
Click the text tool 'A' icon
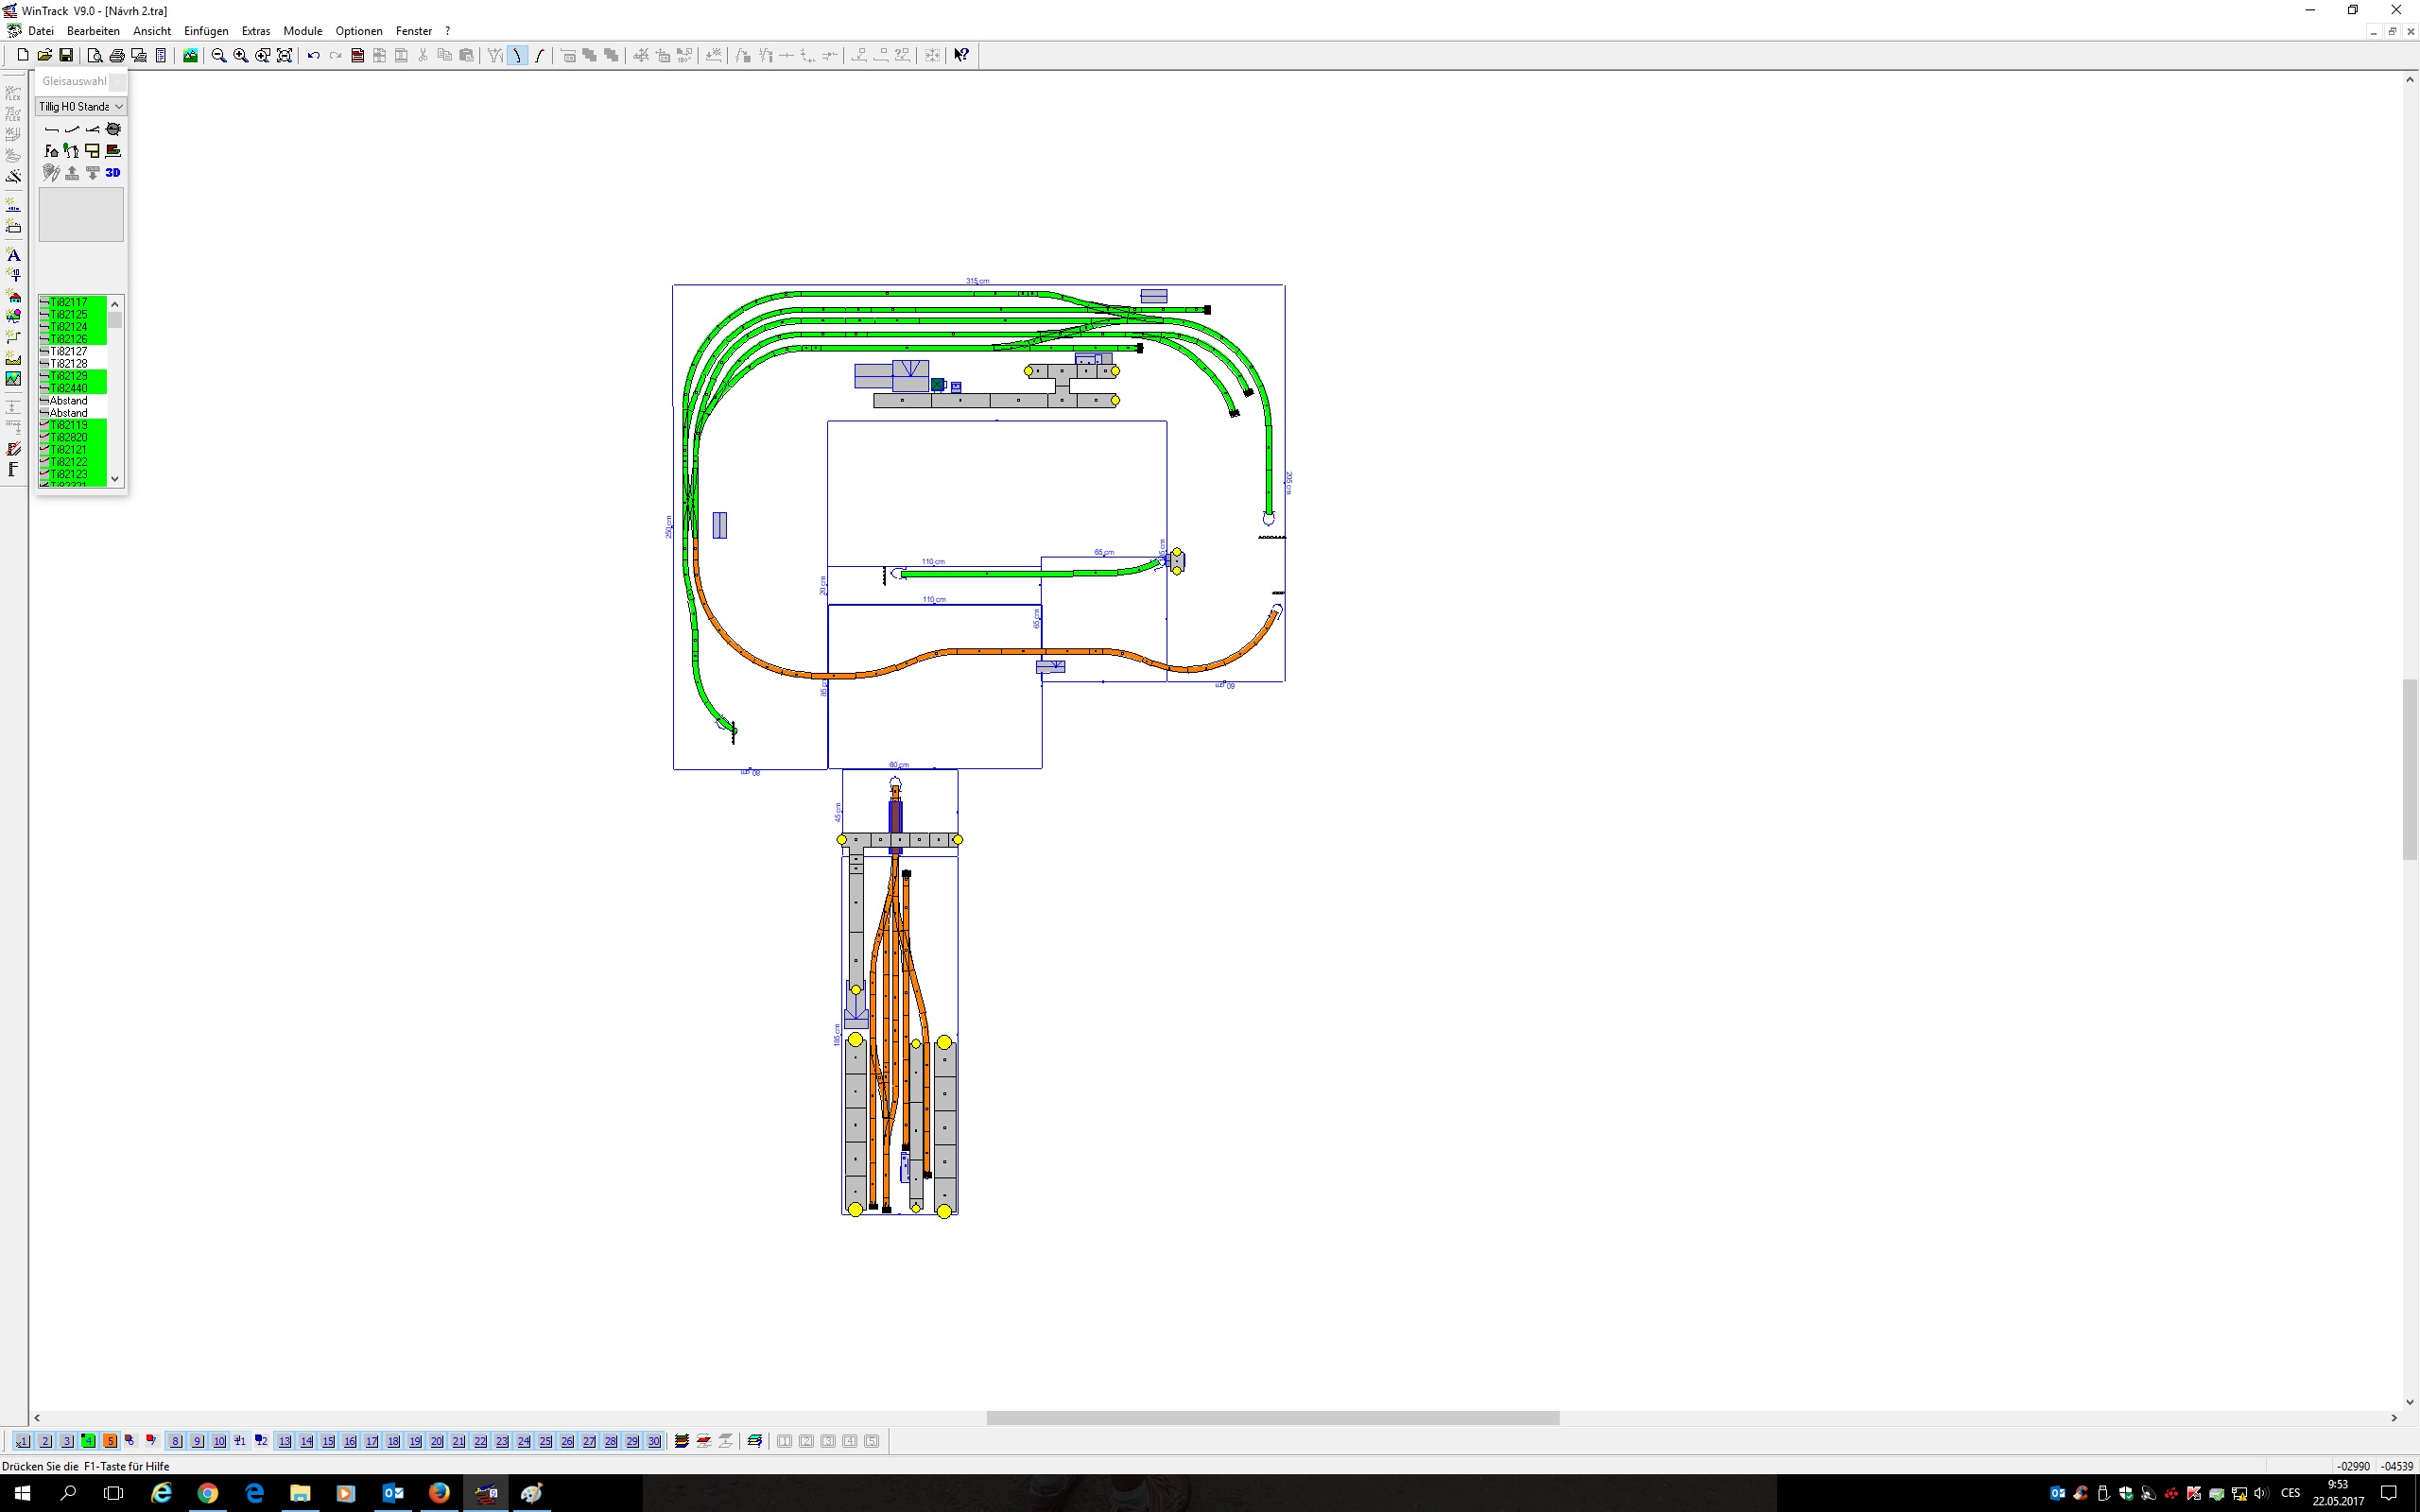coord(13,255)
